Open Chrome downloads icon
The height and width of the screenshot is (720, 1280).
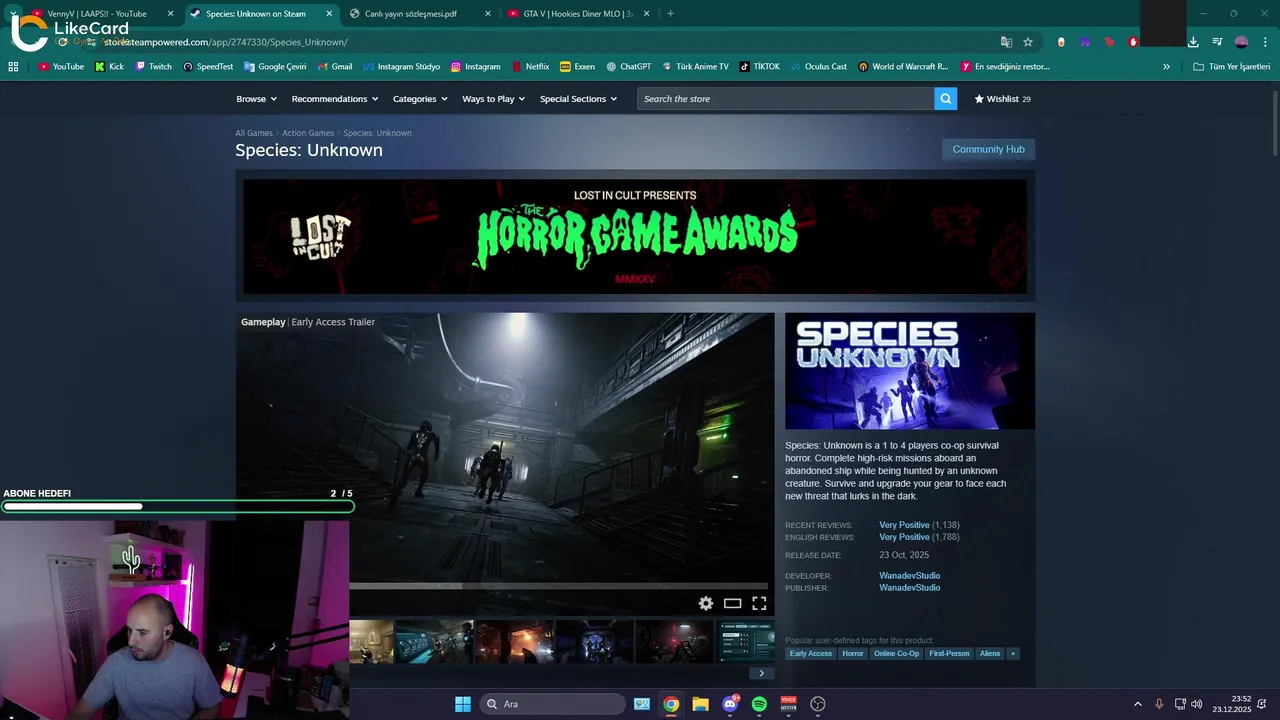pyautogui.click(x=1193, y=42)
